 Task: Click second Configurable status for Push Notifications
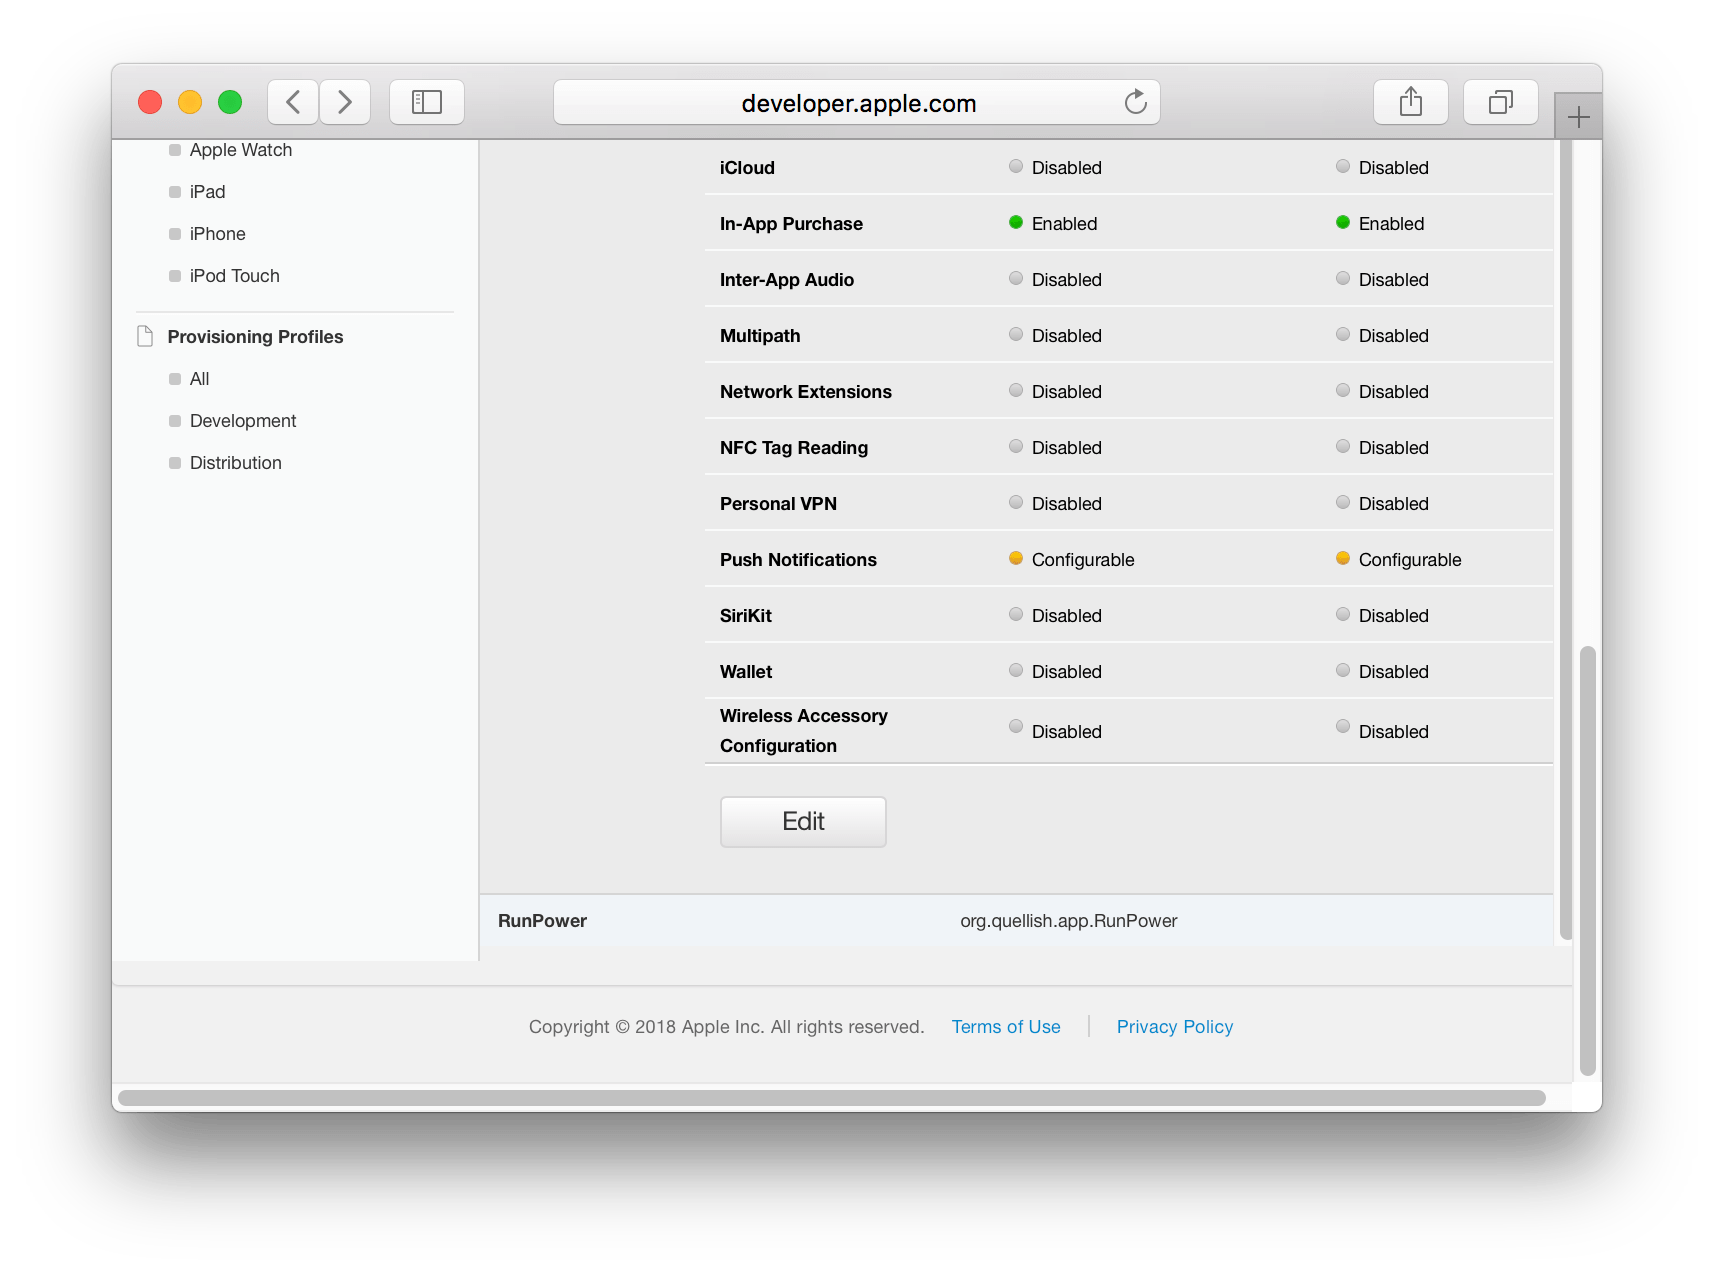1410,560
